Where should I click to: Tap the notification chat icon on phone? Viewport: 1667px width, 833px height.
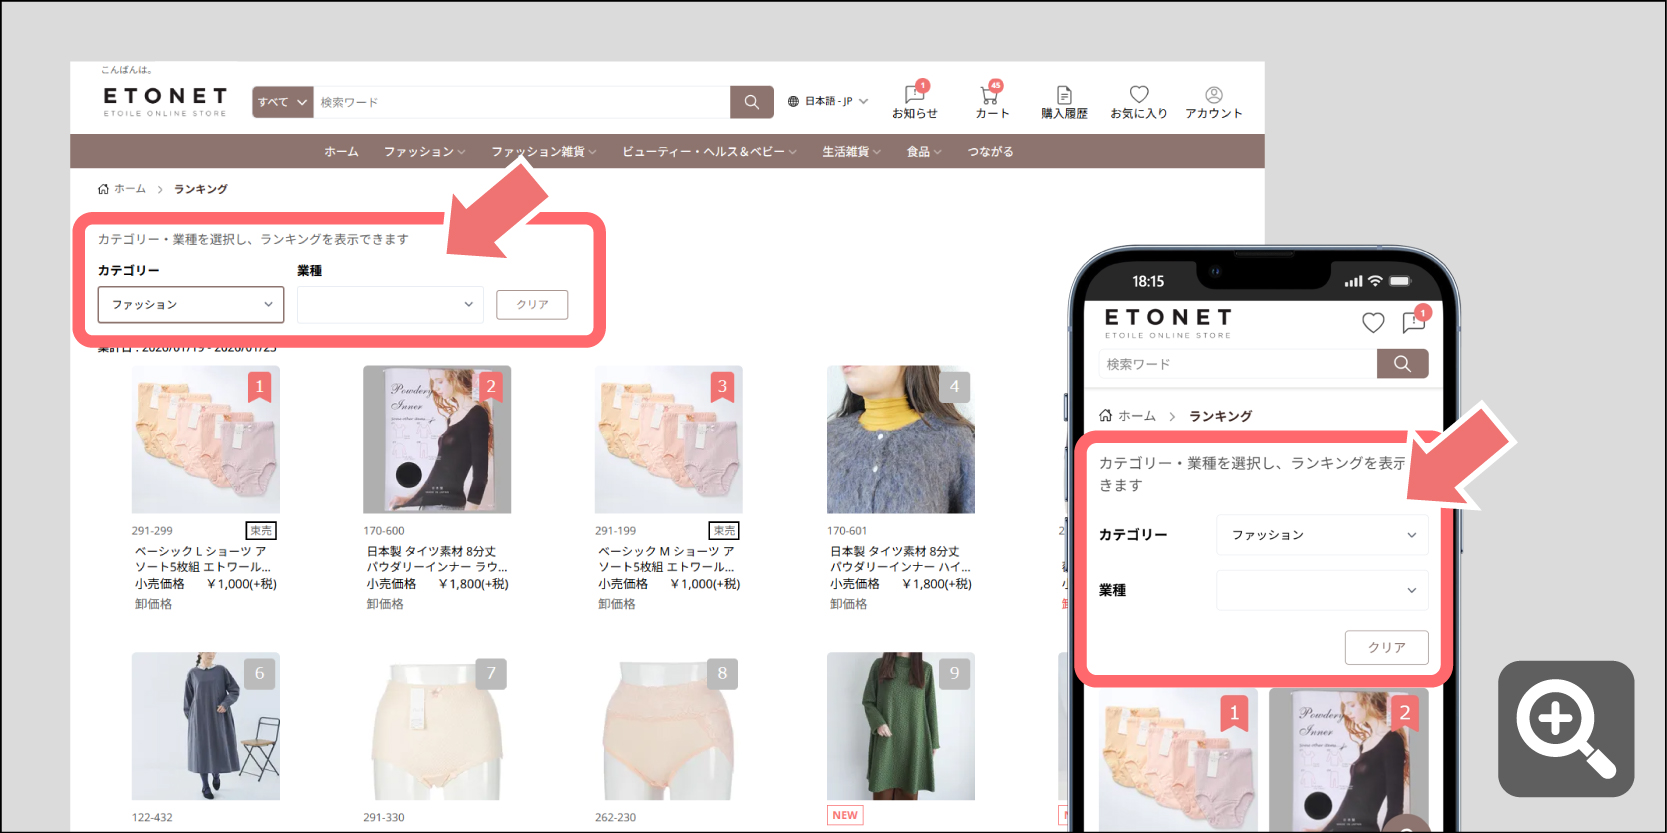pyautogui.click(x=1414, y=321)
